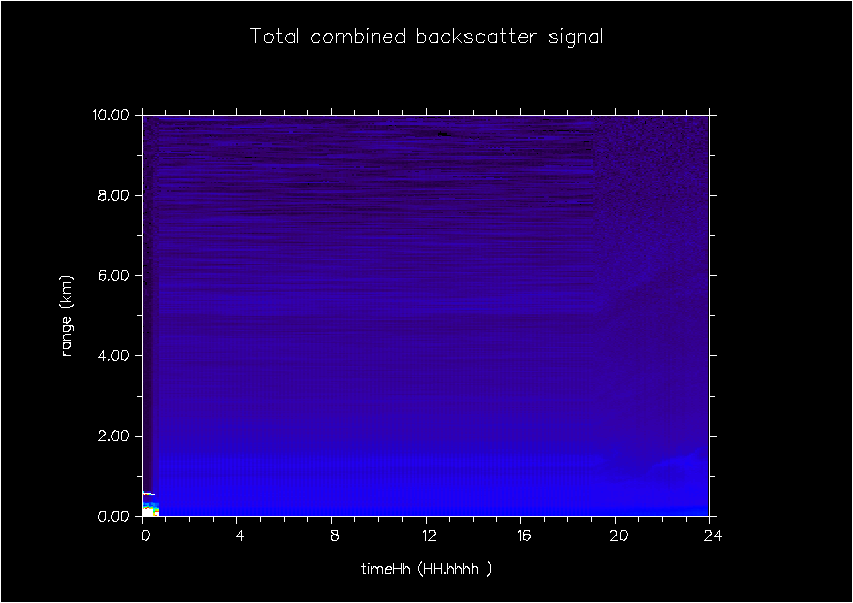Click the y-axis value 6.00
Viewport: 853px width, 603px height.
[x=113, y=275]
